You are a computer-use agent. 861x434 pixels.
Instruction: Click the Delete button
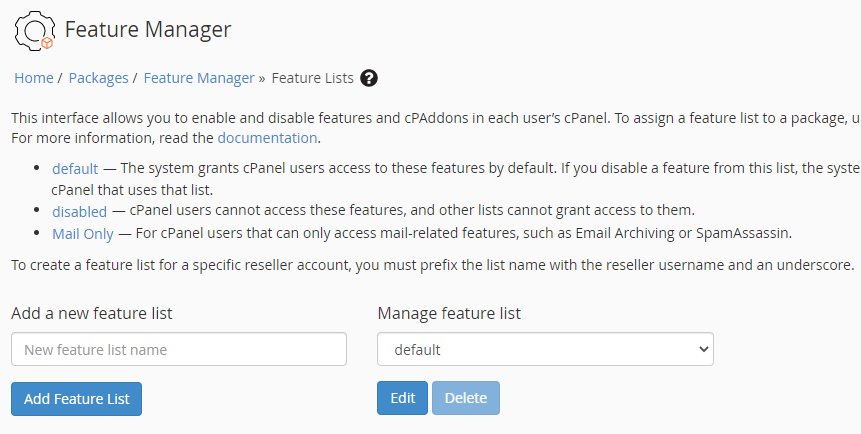tap(465, 398)
